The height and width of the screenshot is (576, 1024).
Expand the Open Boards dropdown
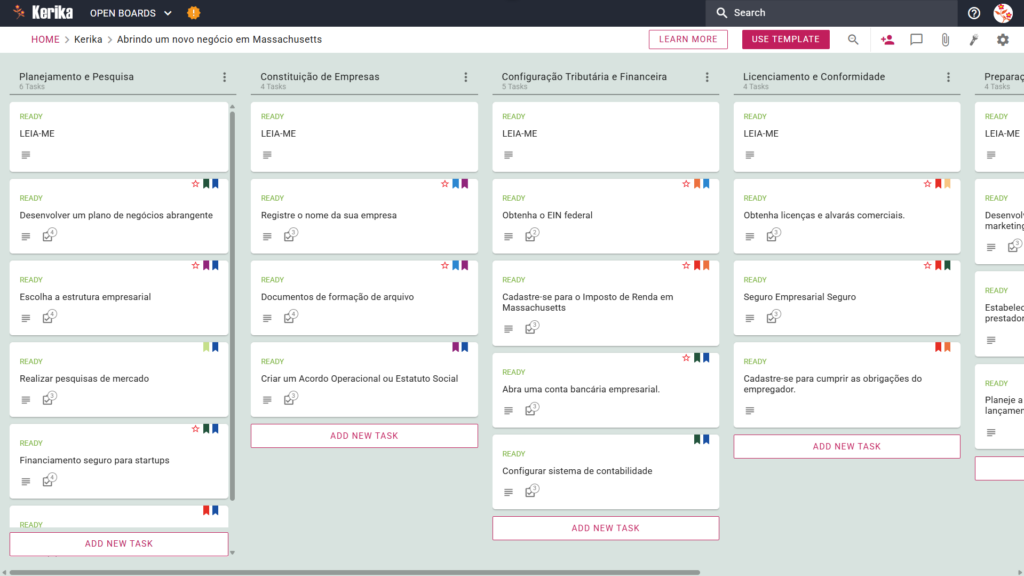131,13
